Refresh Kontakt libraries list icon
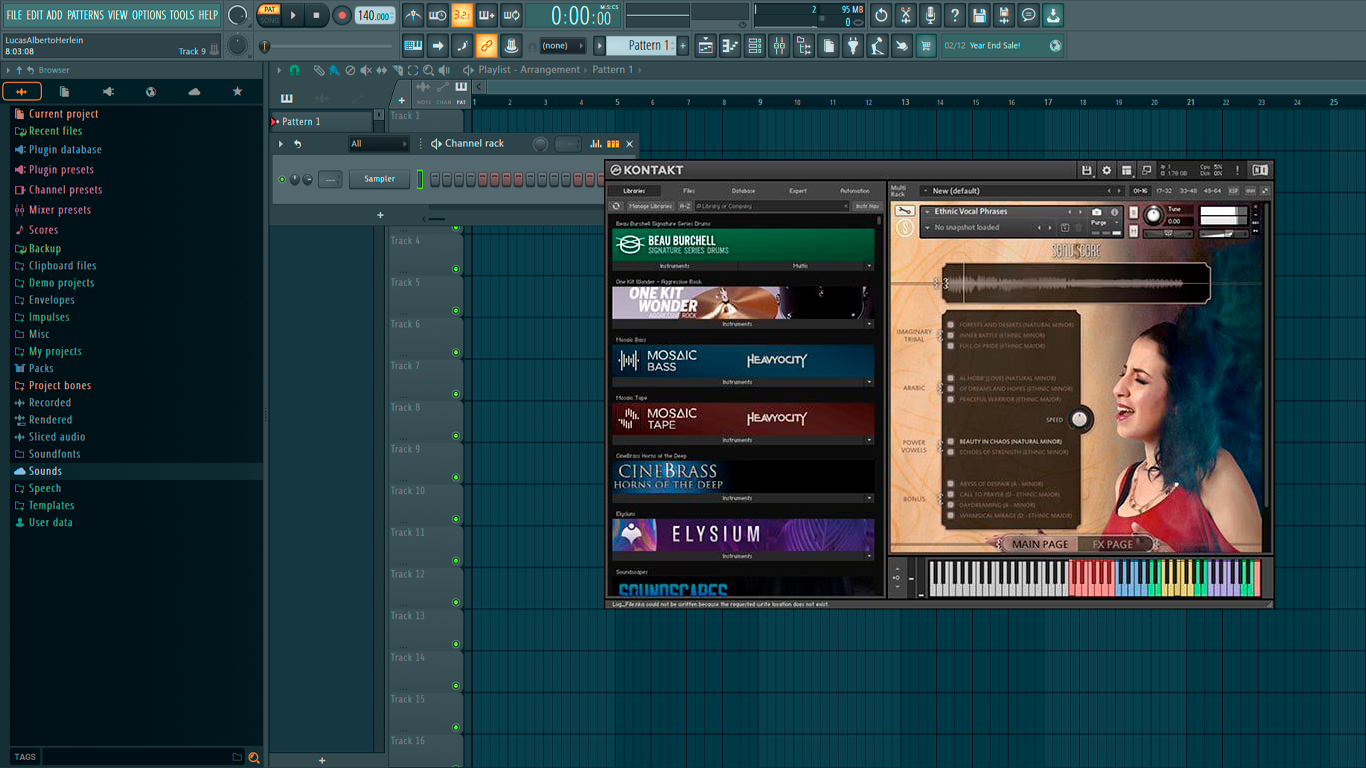This screenshot has width=1366, height=768. coord(617,206)
